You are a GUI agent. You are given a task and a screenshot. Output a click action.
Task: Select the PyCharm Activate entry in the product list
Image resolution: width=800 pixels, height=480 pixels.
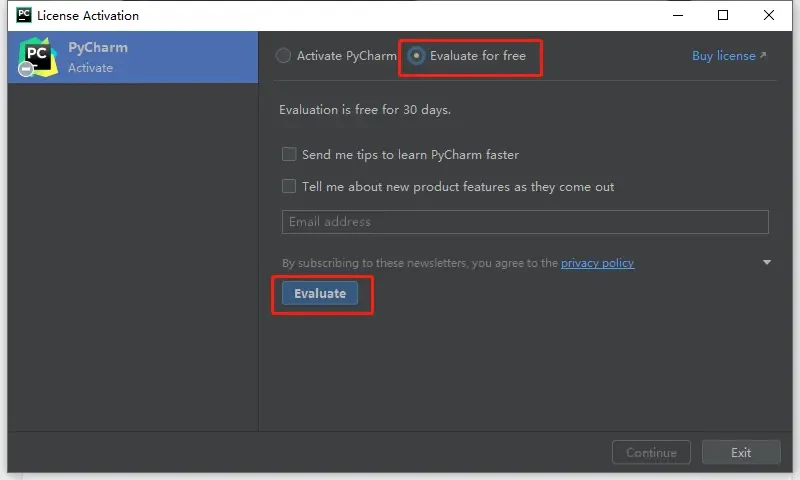pos(132,57)
